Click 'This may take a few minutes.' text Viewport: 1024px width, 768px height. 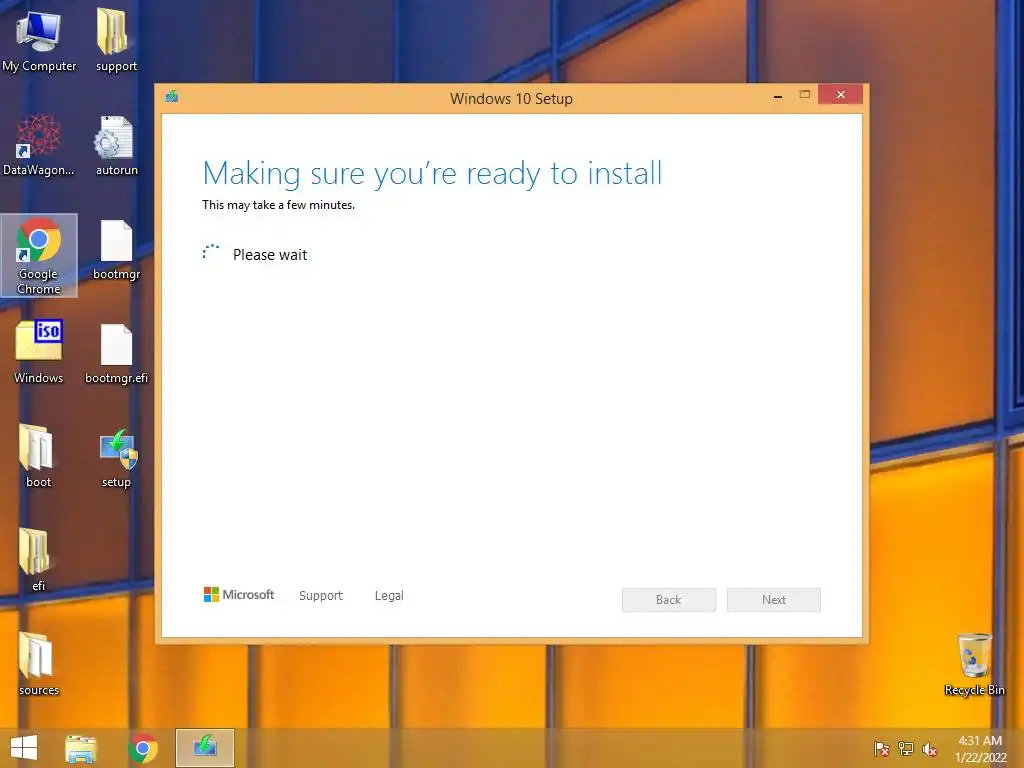coord(279,205)
